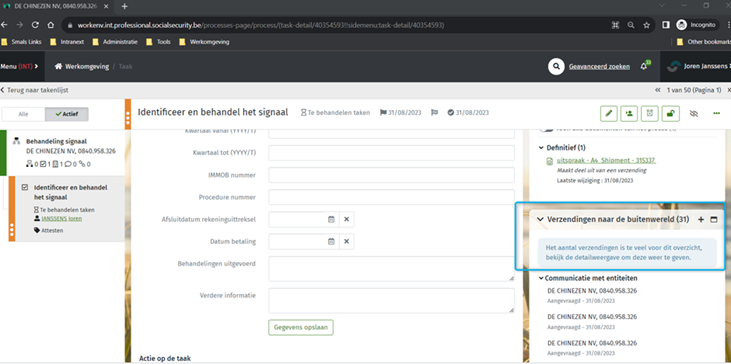Open the uitspraak - A4_Shipment document link
Image resolution: width=731 pixels, height=364 pixels.
[606, 160]
